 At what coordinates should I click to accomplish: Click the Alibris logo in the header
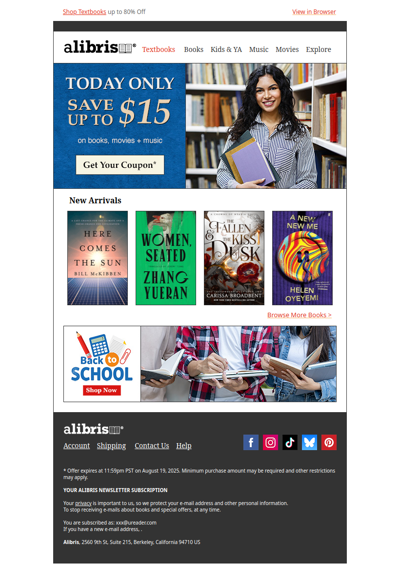(100, 47)
